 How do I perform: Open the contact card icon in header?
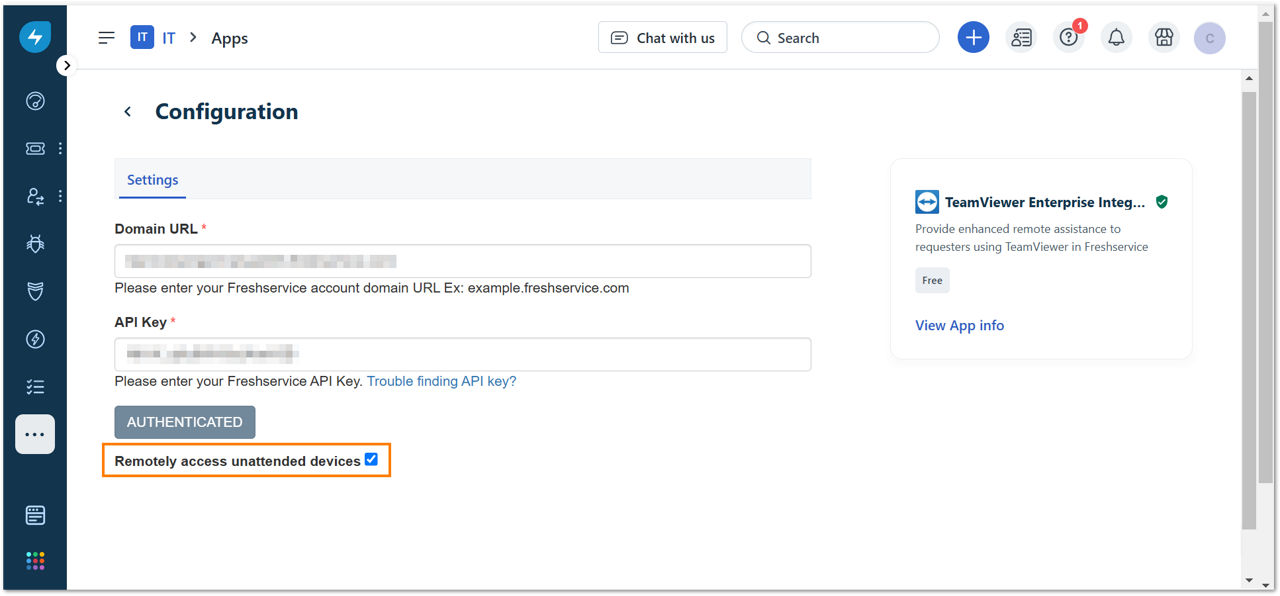tap(1021, 38)
